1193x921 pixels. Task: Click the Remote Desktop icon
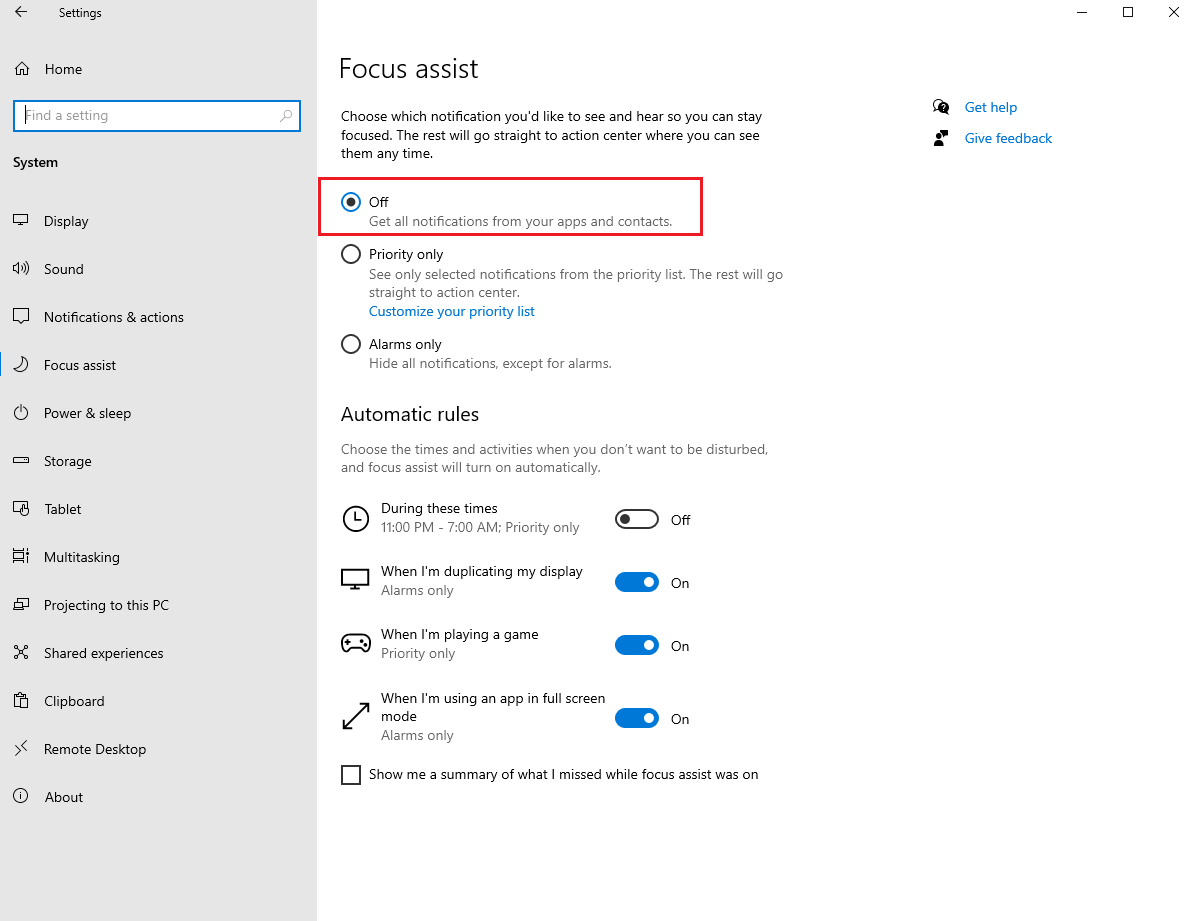tap(21, 748)
